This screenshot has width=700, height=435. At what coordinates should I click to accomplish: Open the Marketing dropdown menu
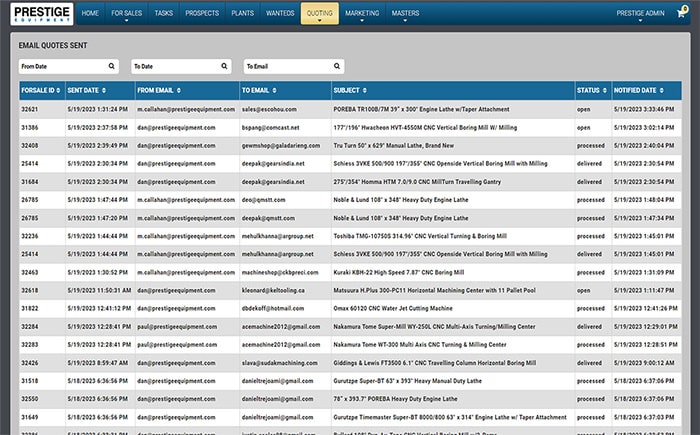(362, 13)
